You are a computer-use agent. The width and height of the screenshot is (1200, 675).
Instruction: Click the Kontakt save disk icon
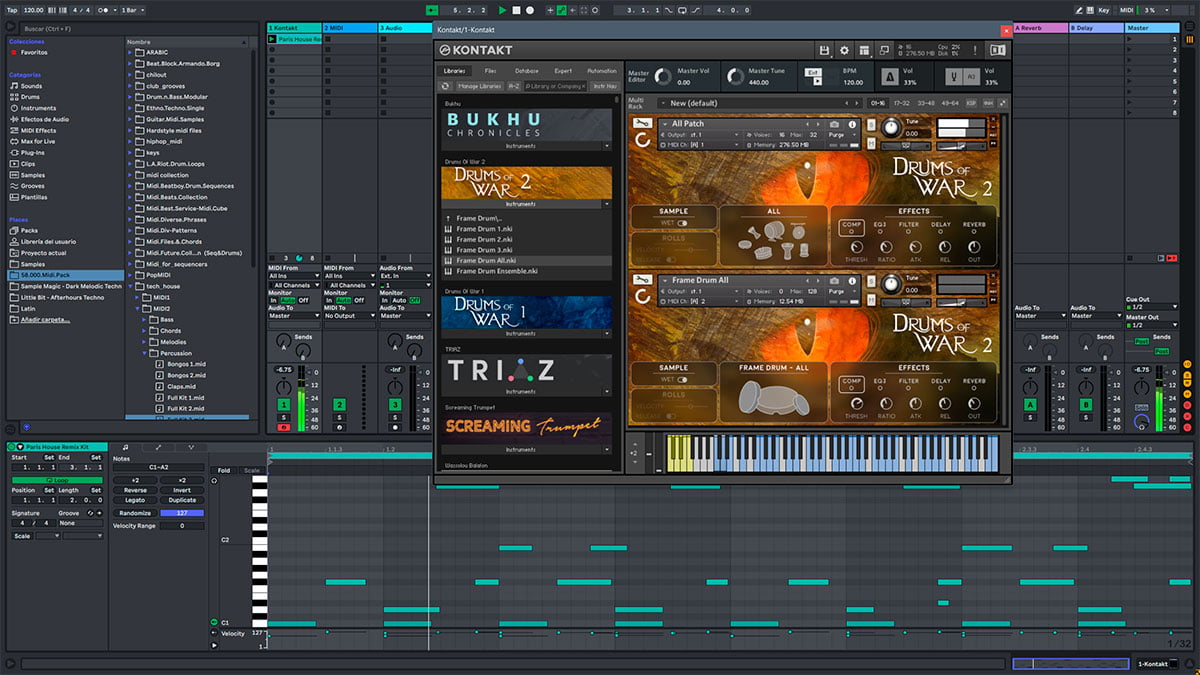click(x=824, y=50)
